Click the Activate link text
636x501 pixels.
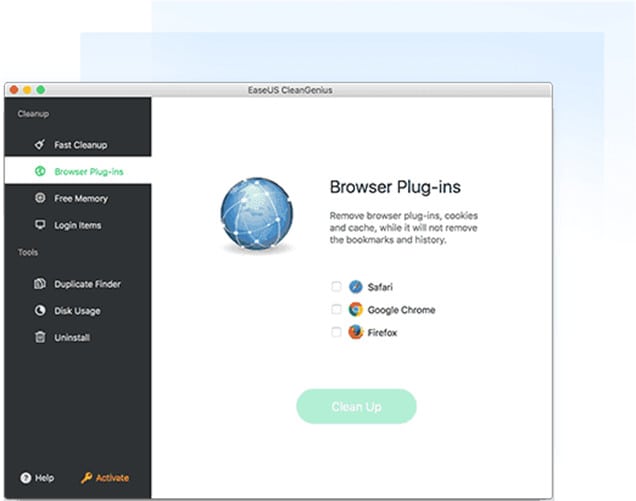[112, 478]
